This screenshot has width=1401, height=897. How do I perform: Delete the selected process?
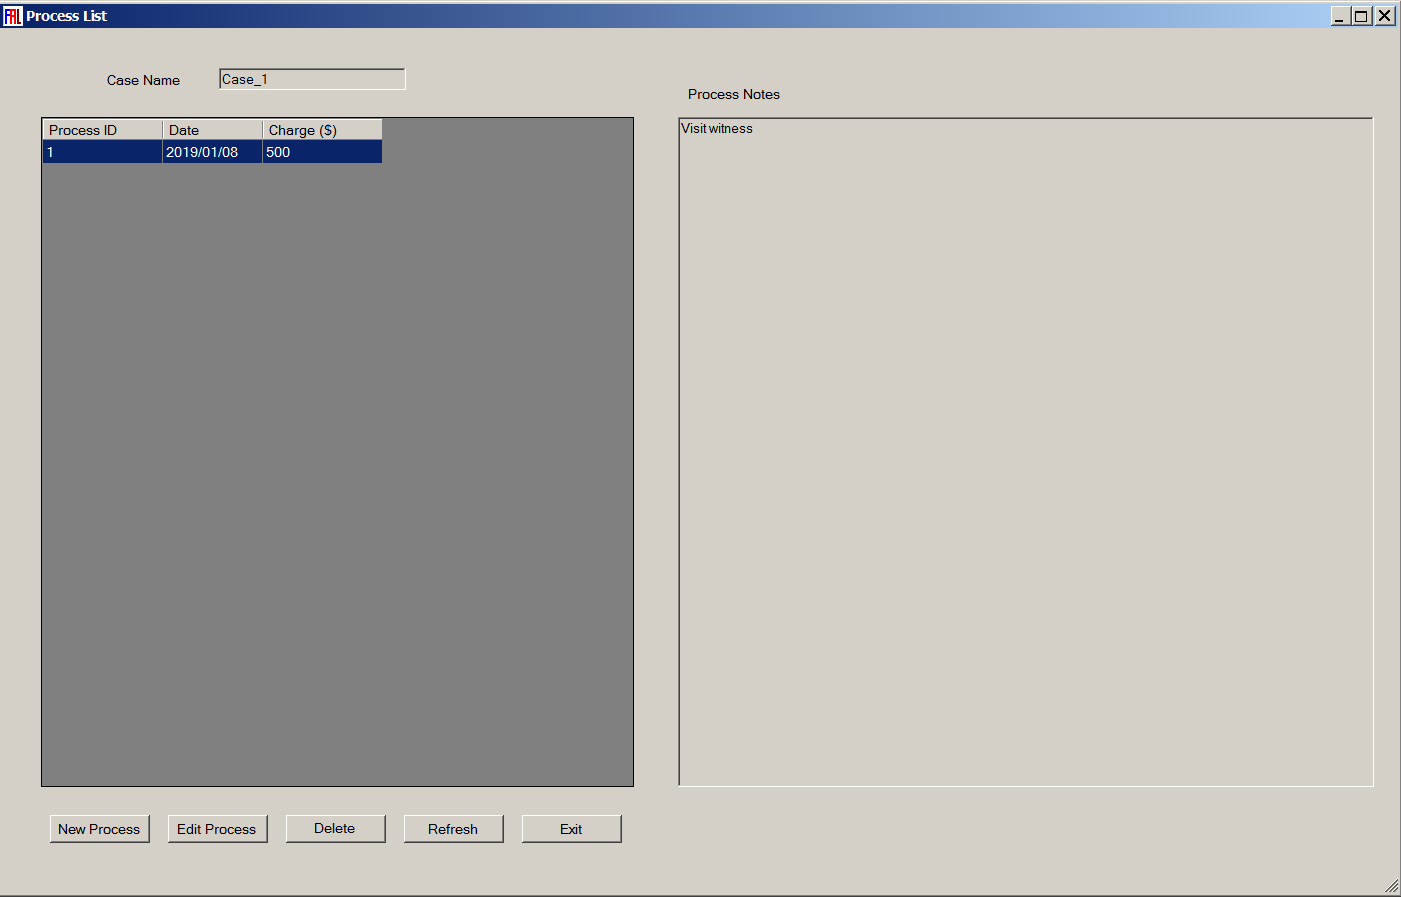(x=335, y=829)
